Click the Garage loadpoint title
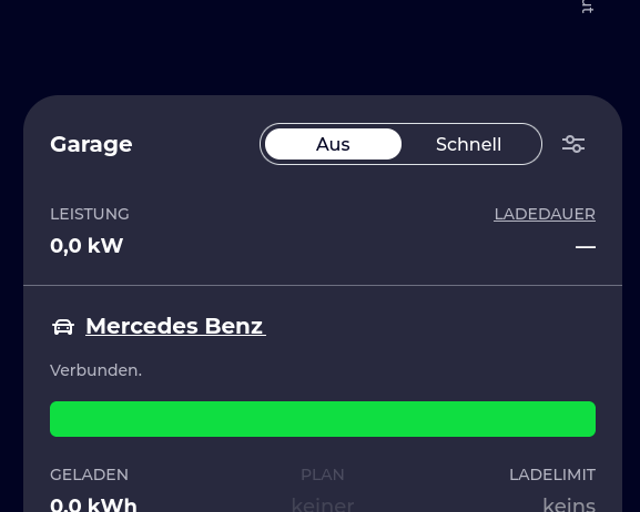The height and width of the screenshot is (512, 640). 91,145
